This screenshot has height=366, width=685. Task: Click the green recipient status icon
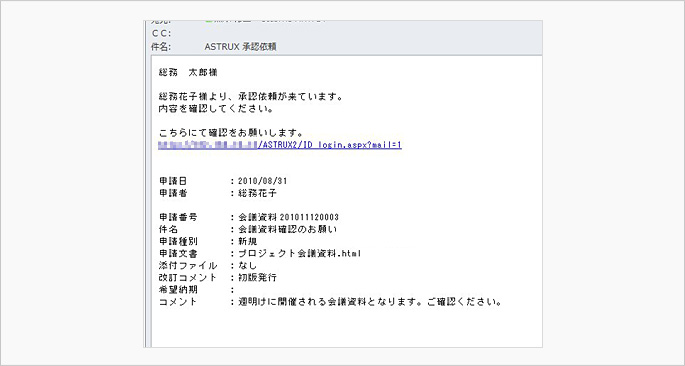point(208,21)
